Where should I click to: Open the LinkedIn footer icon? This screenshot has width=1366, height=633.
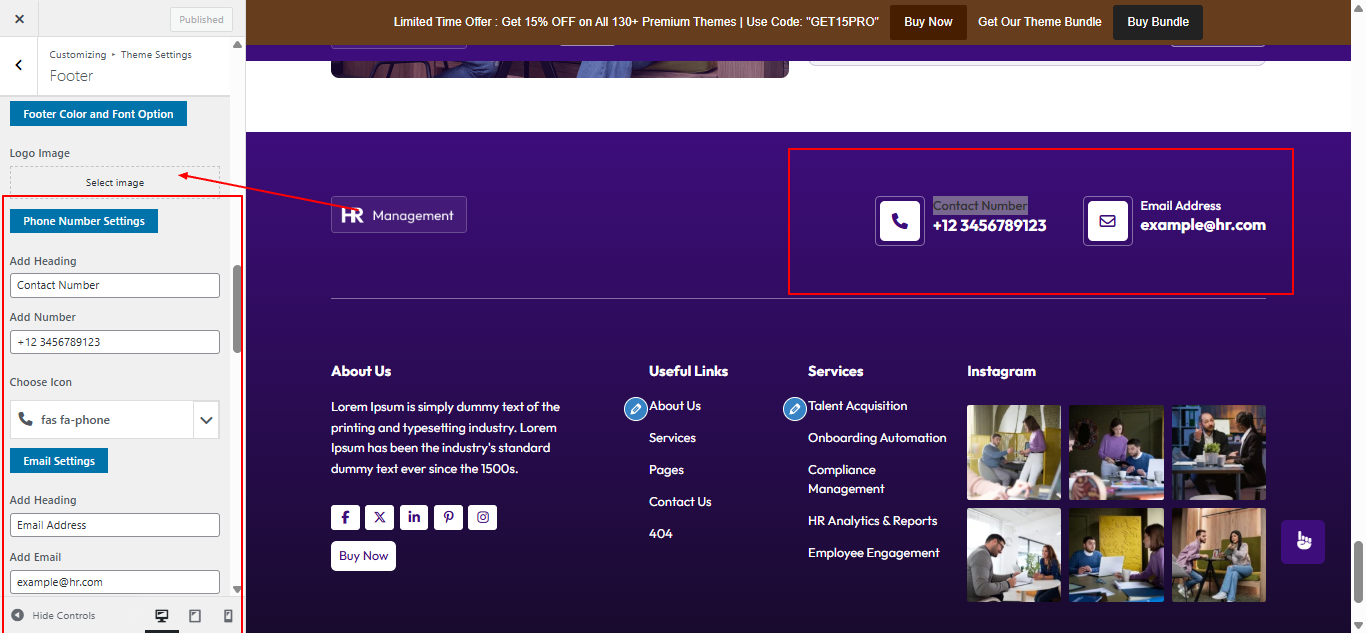pyautogui.click(x=414, y=517)
